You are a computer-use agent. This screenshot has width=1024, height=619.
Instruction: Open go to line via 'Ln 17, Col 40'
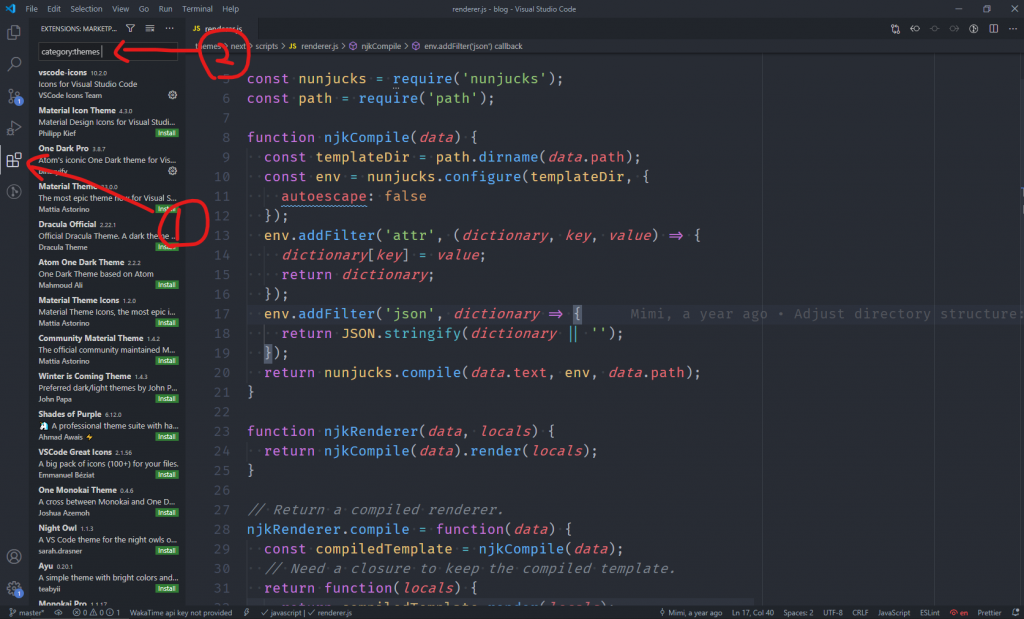point(753,612)
